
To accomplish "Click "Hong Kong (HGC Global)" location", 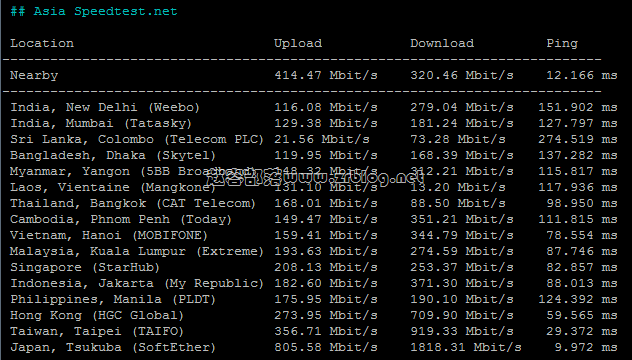I will tap(97, 315).
